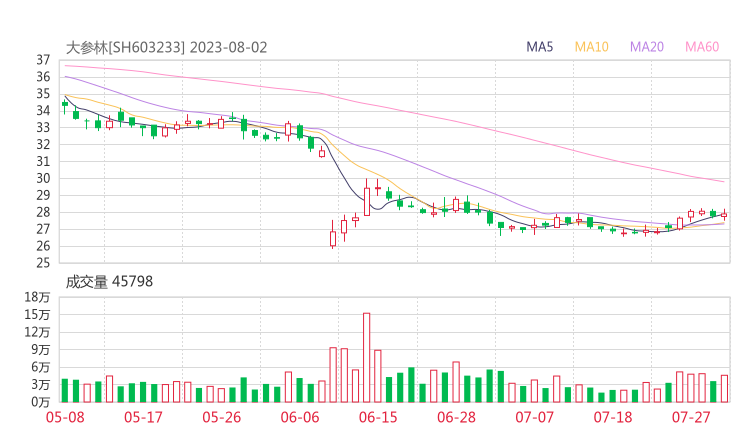The height and width of the screenshot is (440, 740).
Task: Click the chart title 大参林[SH603233] 2023-08-02
Action: click(x=167, y=47)
